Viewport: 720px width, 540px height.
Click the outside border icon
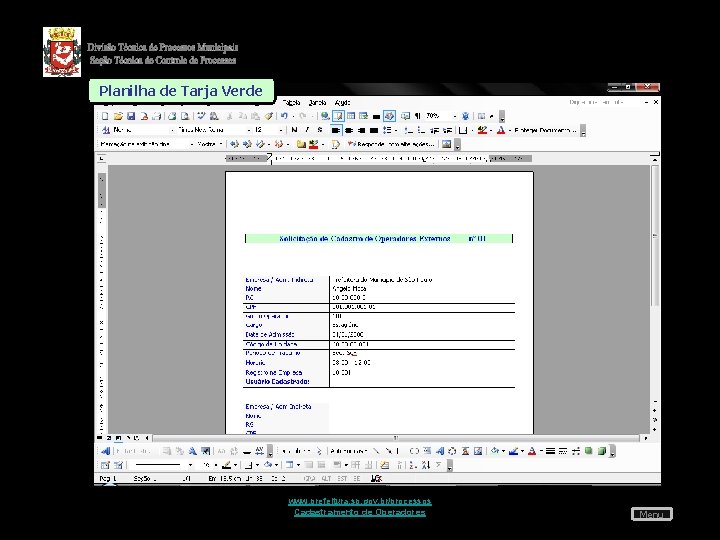pos(463,130)
